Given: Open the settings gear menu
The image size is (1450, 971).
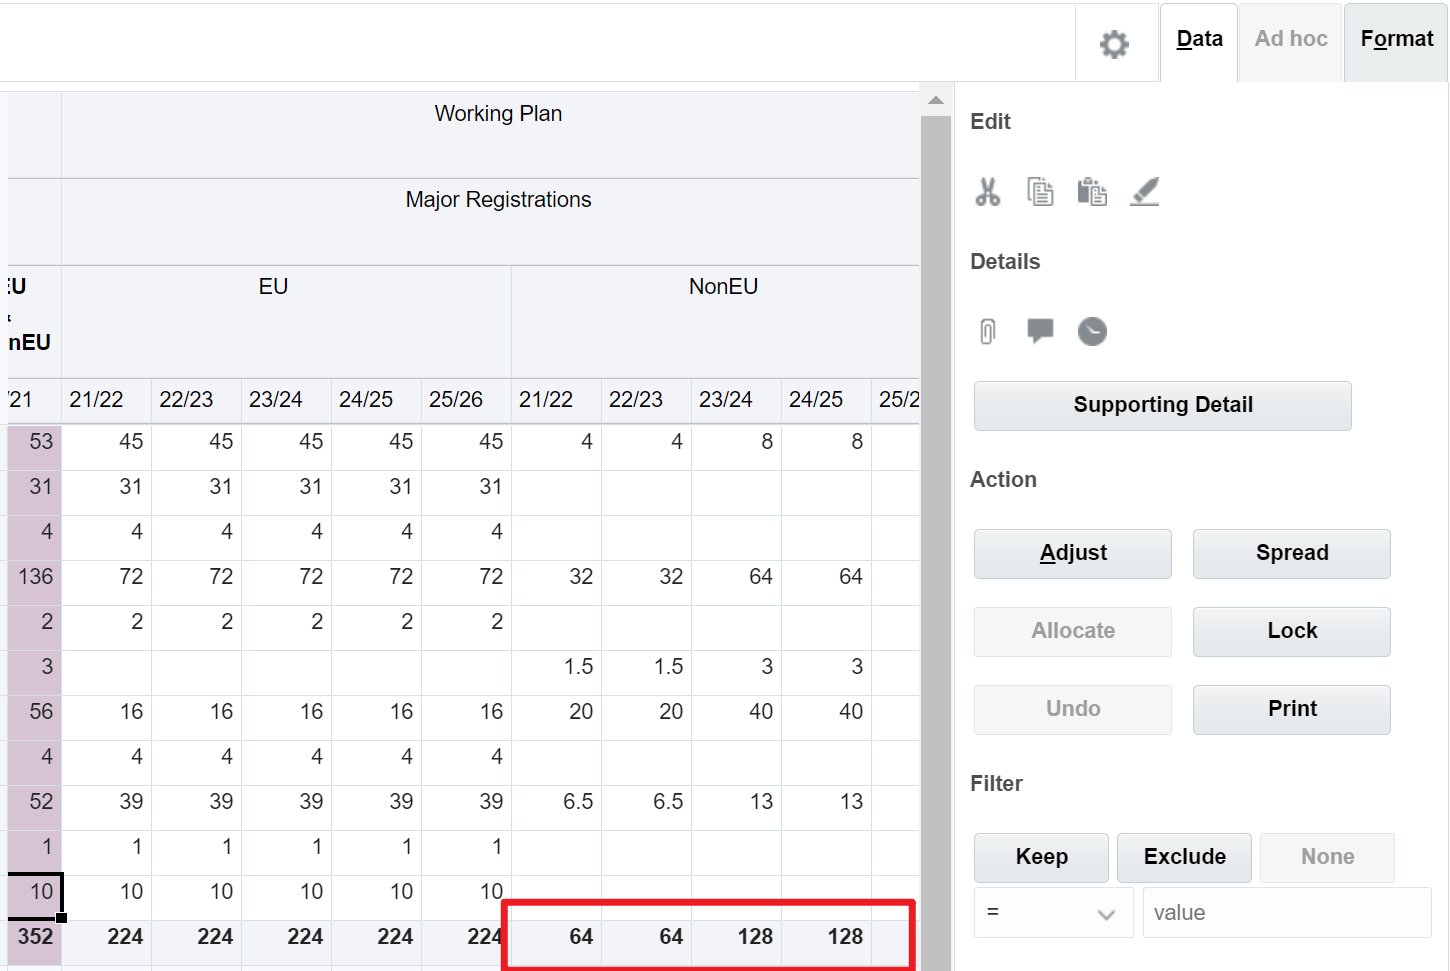Looking at the screenshot, I should point(1114,44).
